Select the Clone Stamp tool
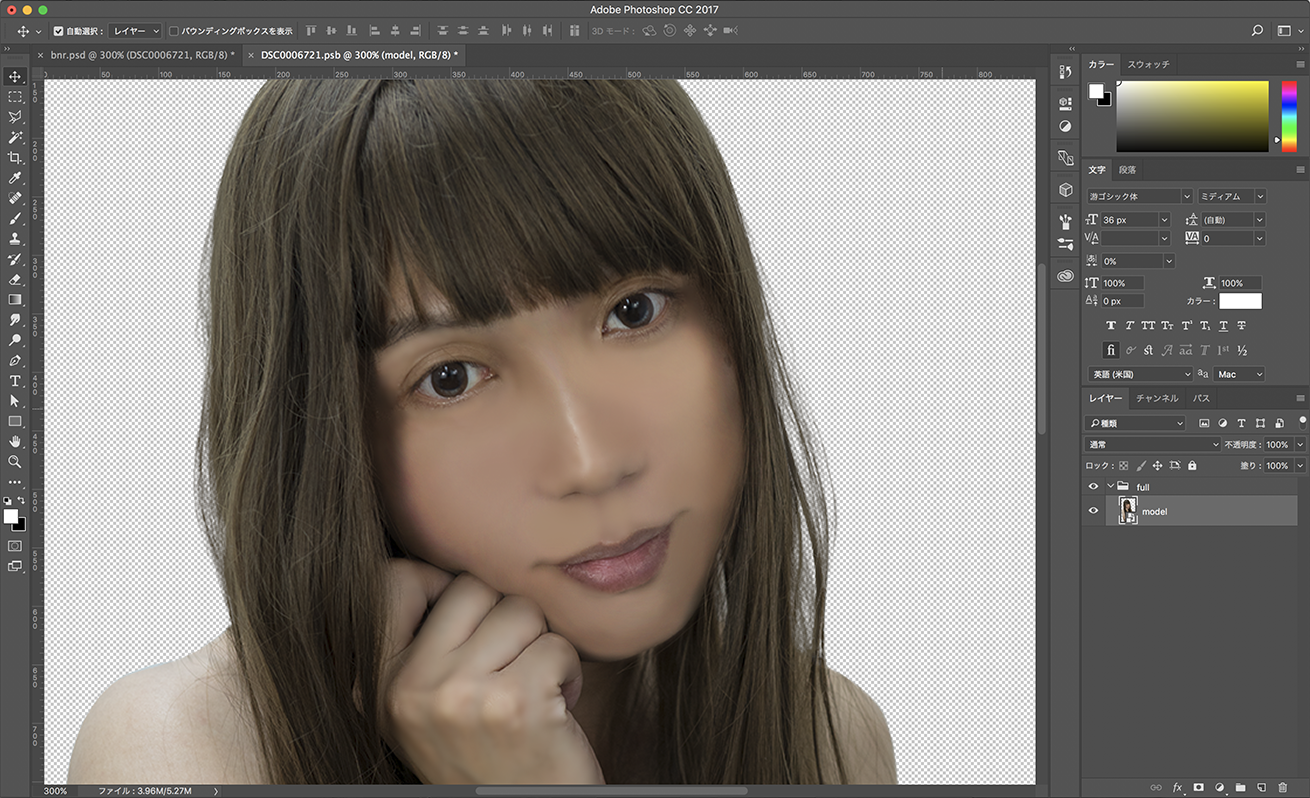This screenshot has width=1310, height=798. point(15,239)
